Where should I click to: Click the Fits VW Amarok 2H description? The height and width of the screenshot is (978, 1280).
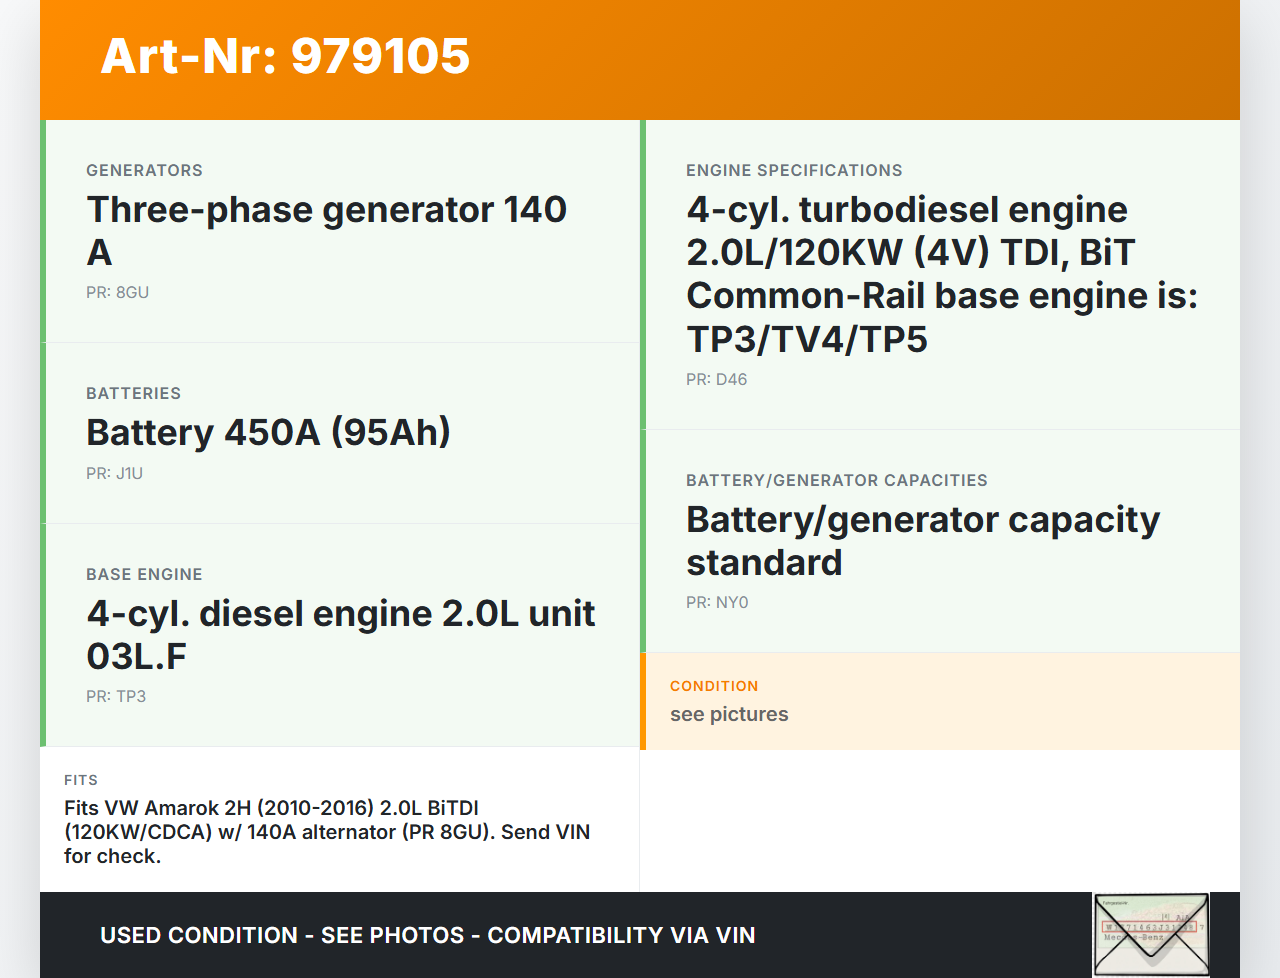pos(327,832)
